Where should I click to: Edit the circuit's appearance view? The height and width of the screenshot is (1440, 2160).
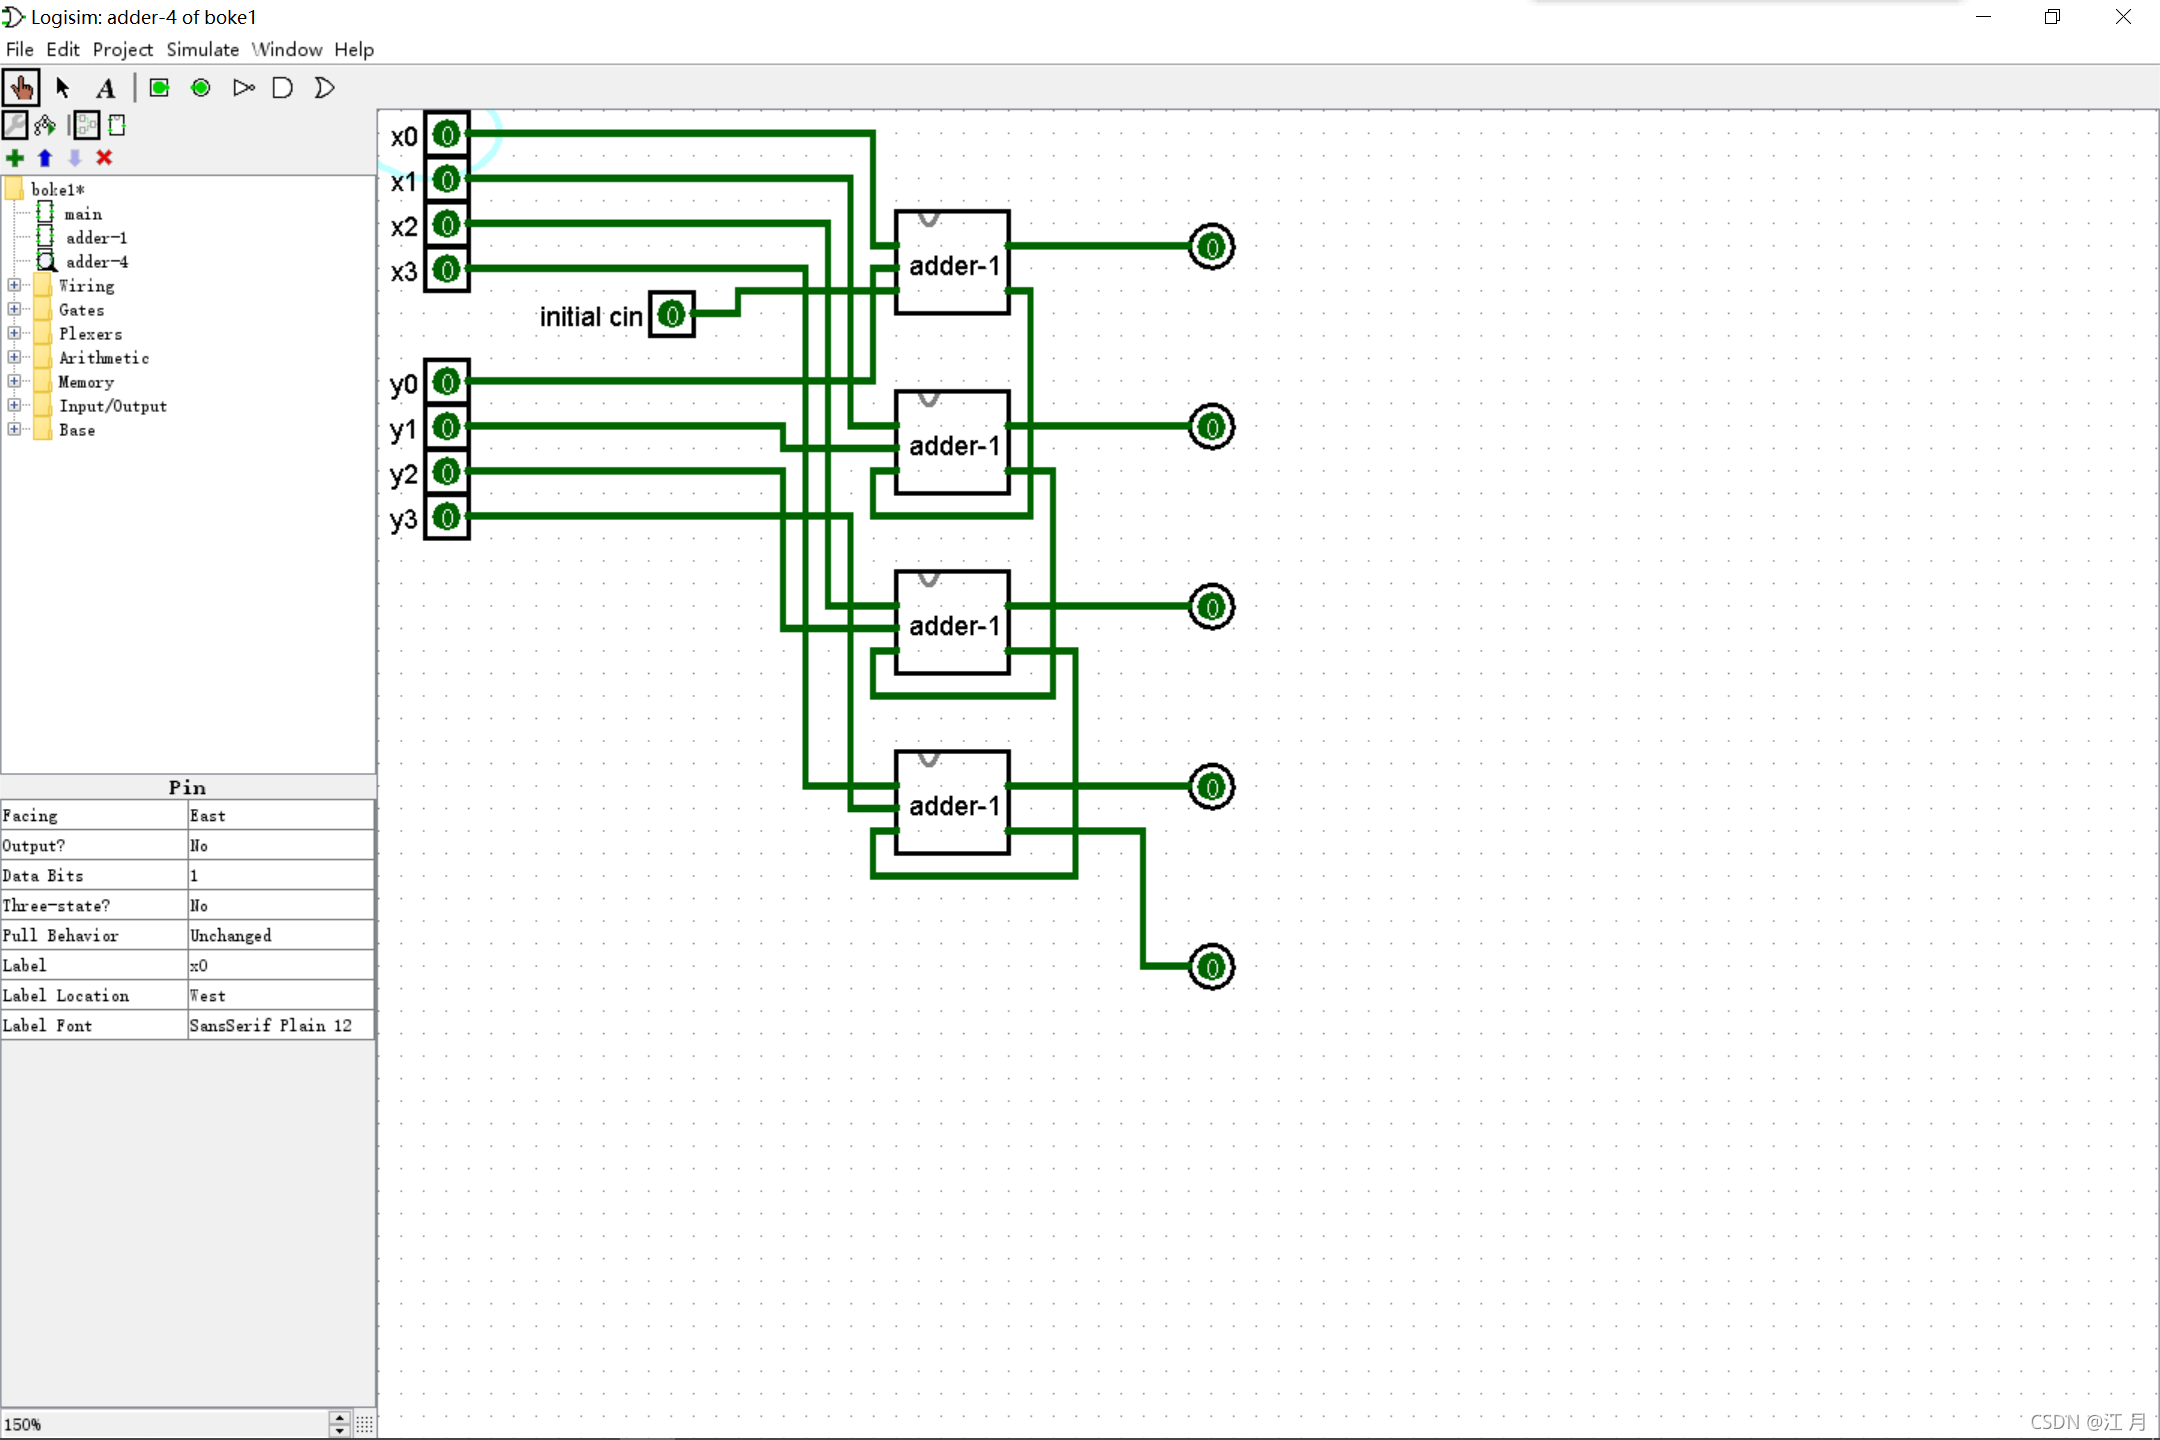point(117,125)
